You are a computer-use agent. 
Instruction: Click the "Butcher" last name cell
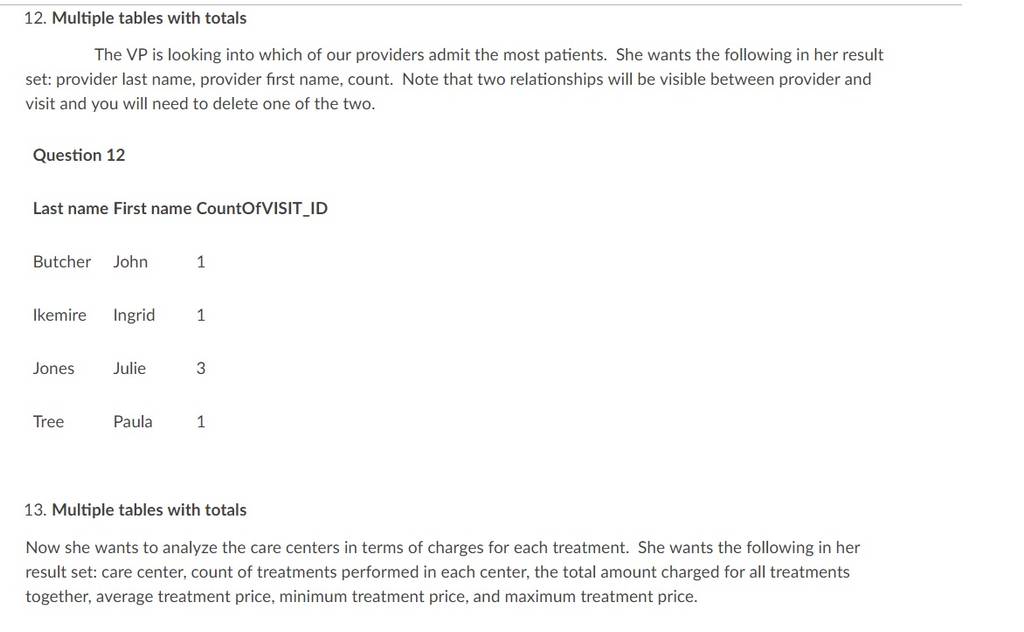(62, 262)
